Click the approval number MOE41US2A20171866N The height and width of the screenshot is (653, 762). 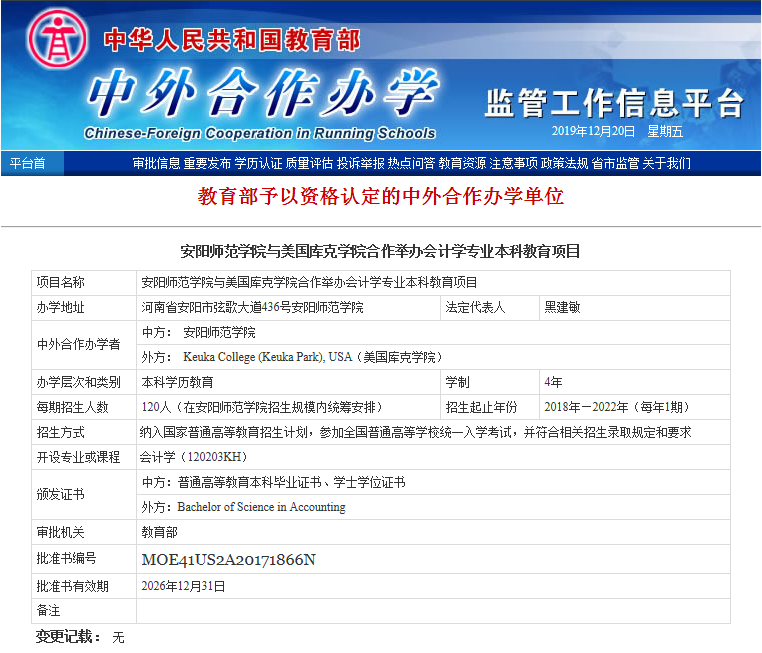229,560
